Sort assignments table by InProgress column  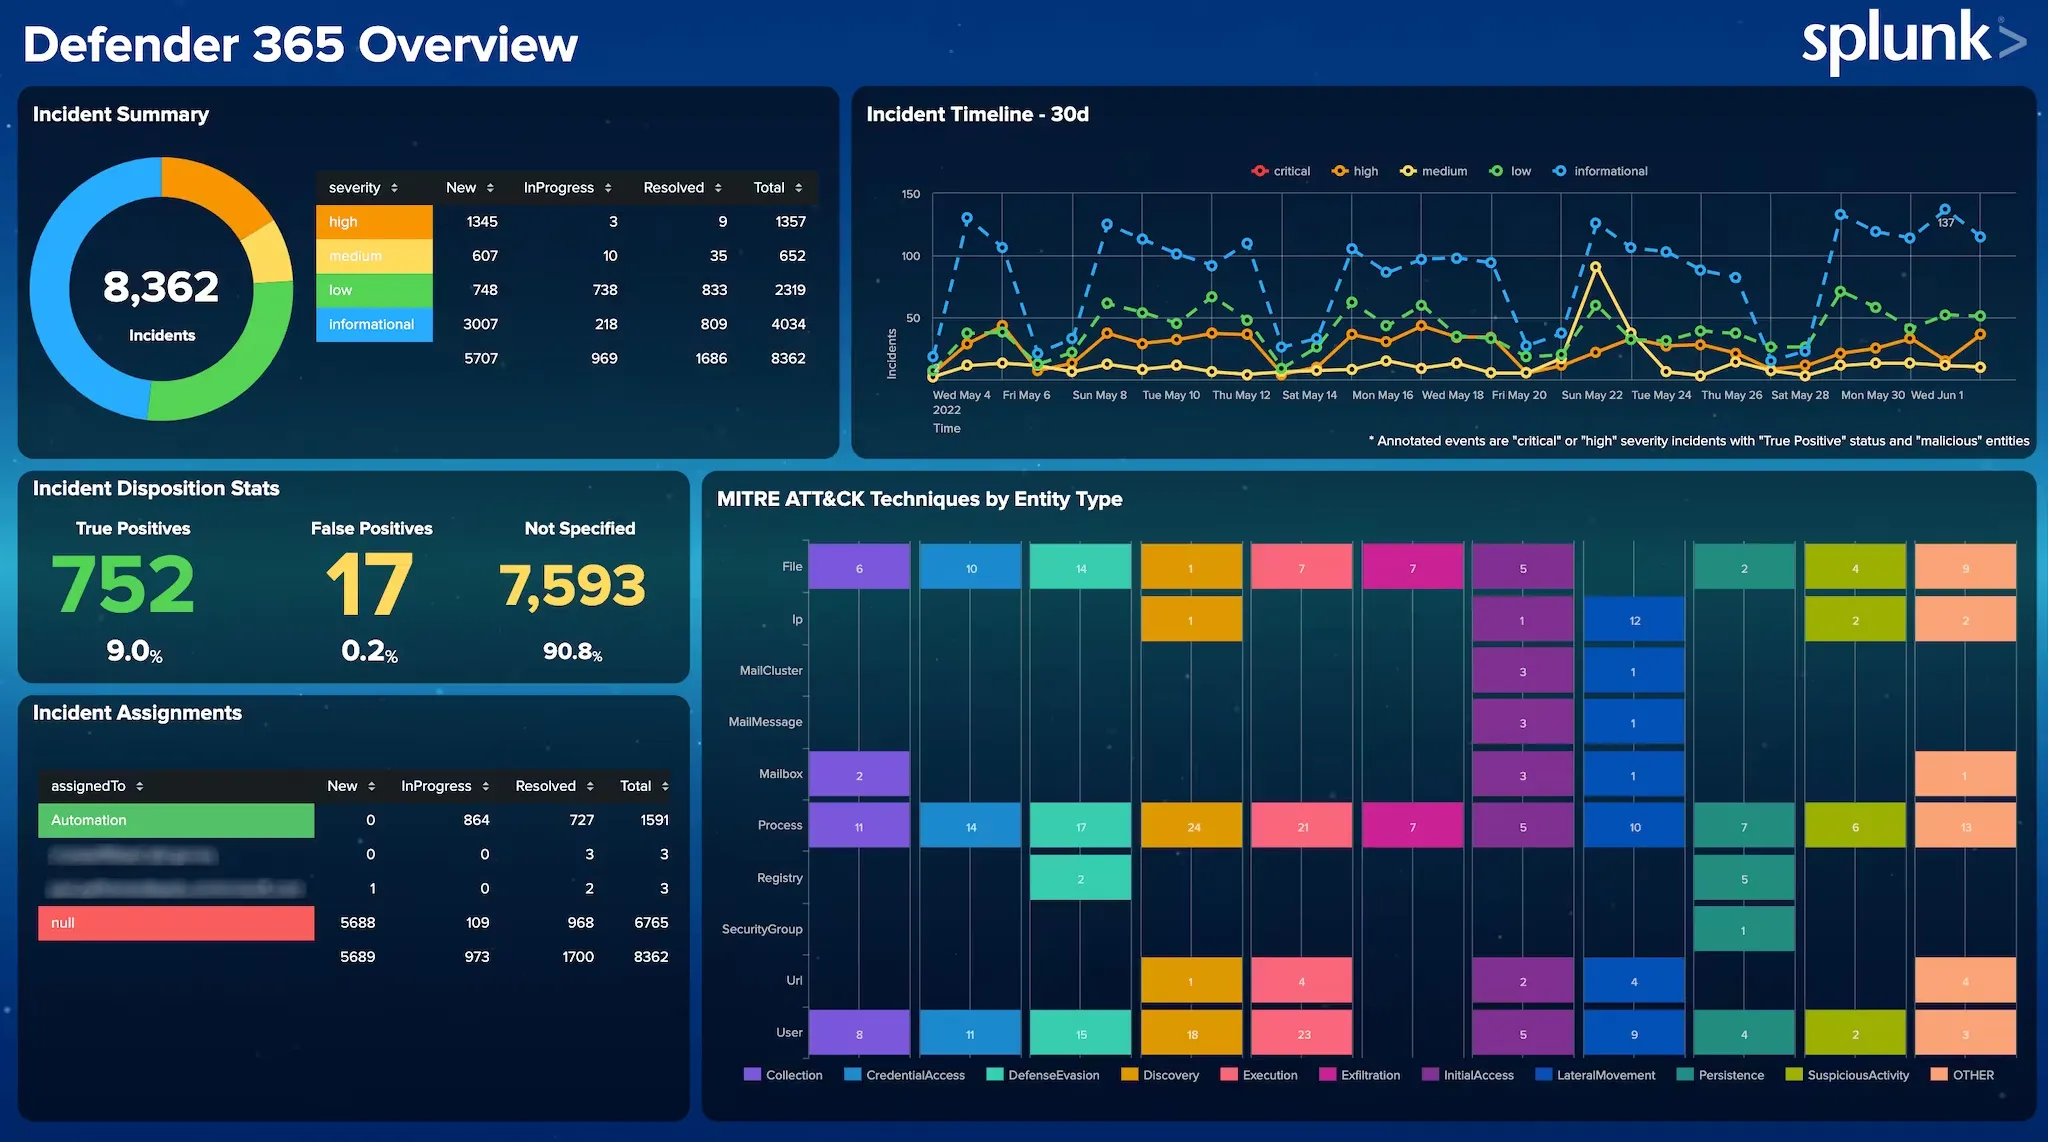coord(445,786)
